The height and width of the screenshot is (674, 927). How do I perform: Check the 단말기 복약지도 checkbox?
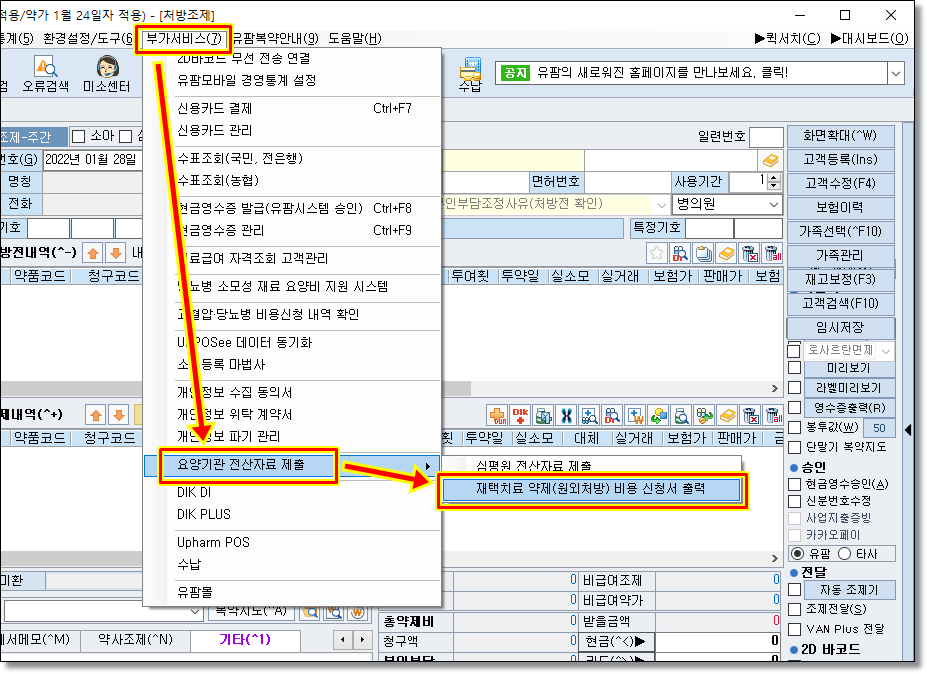(793, 447)
